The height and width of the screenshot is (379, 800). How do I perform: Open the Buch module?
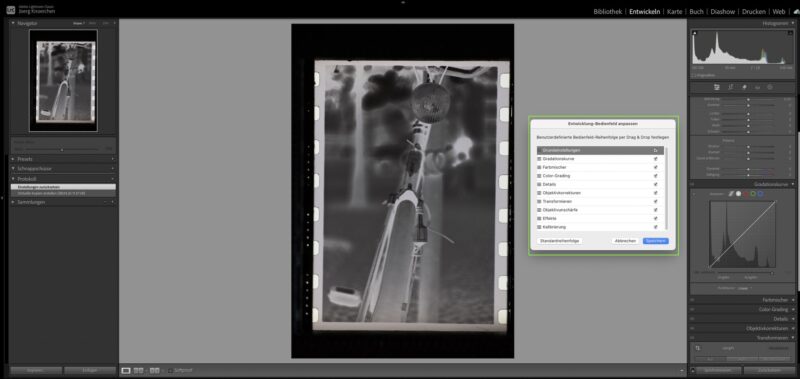click(696, 11)
